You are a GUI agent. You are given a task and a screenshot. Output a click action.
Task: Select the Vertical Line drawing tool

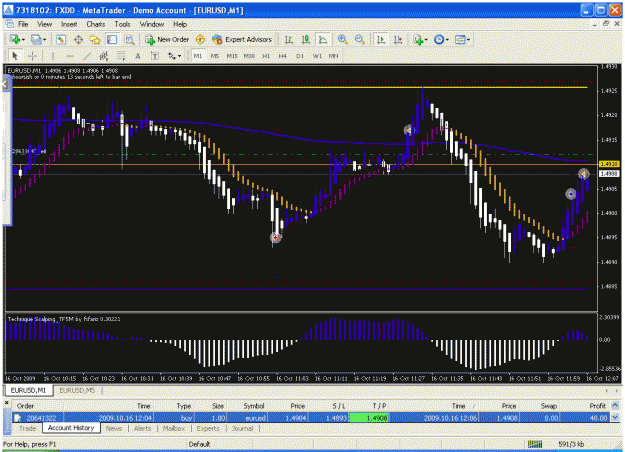tap(53, 56)
